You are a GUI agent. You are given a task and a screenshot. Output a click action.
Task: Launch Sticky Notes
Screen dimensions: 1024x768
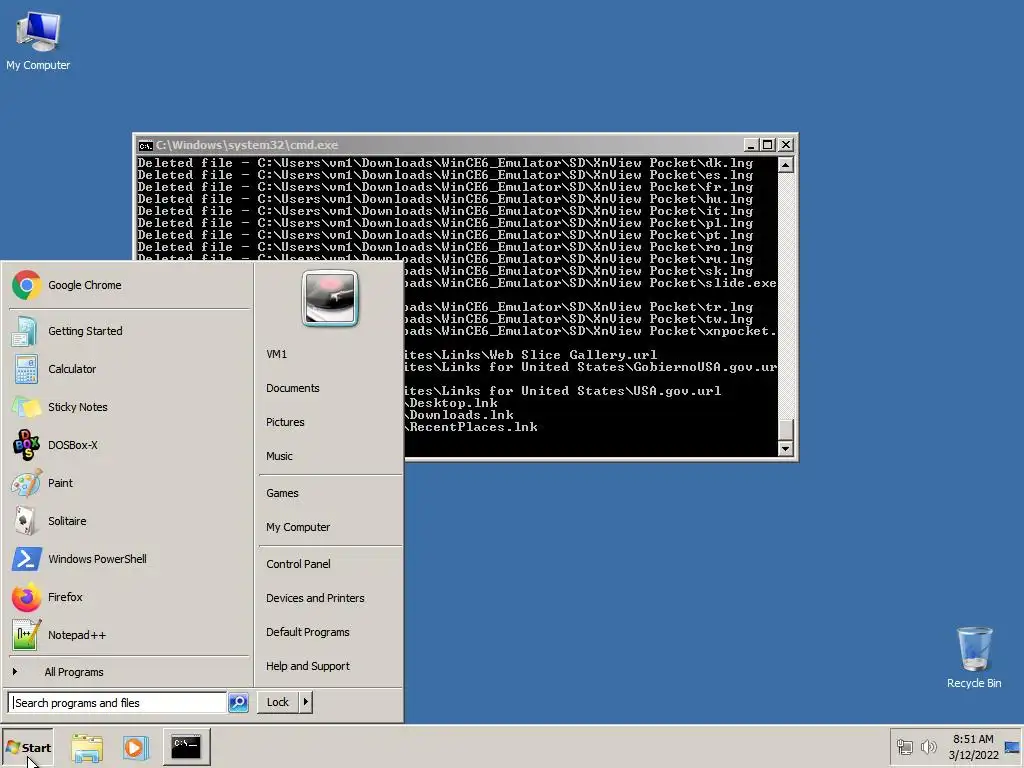[x=129, y=407]
